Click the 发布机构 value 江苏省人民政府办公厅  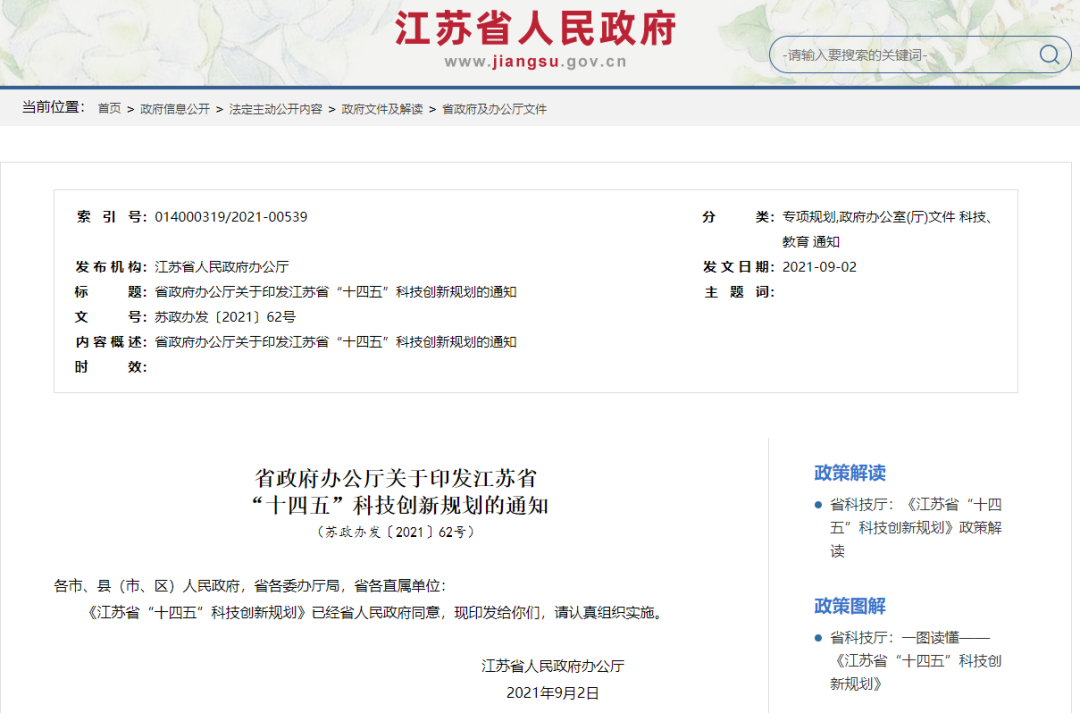pyautogui.click(x=221, y=267)
